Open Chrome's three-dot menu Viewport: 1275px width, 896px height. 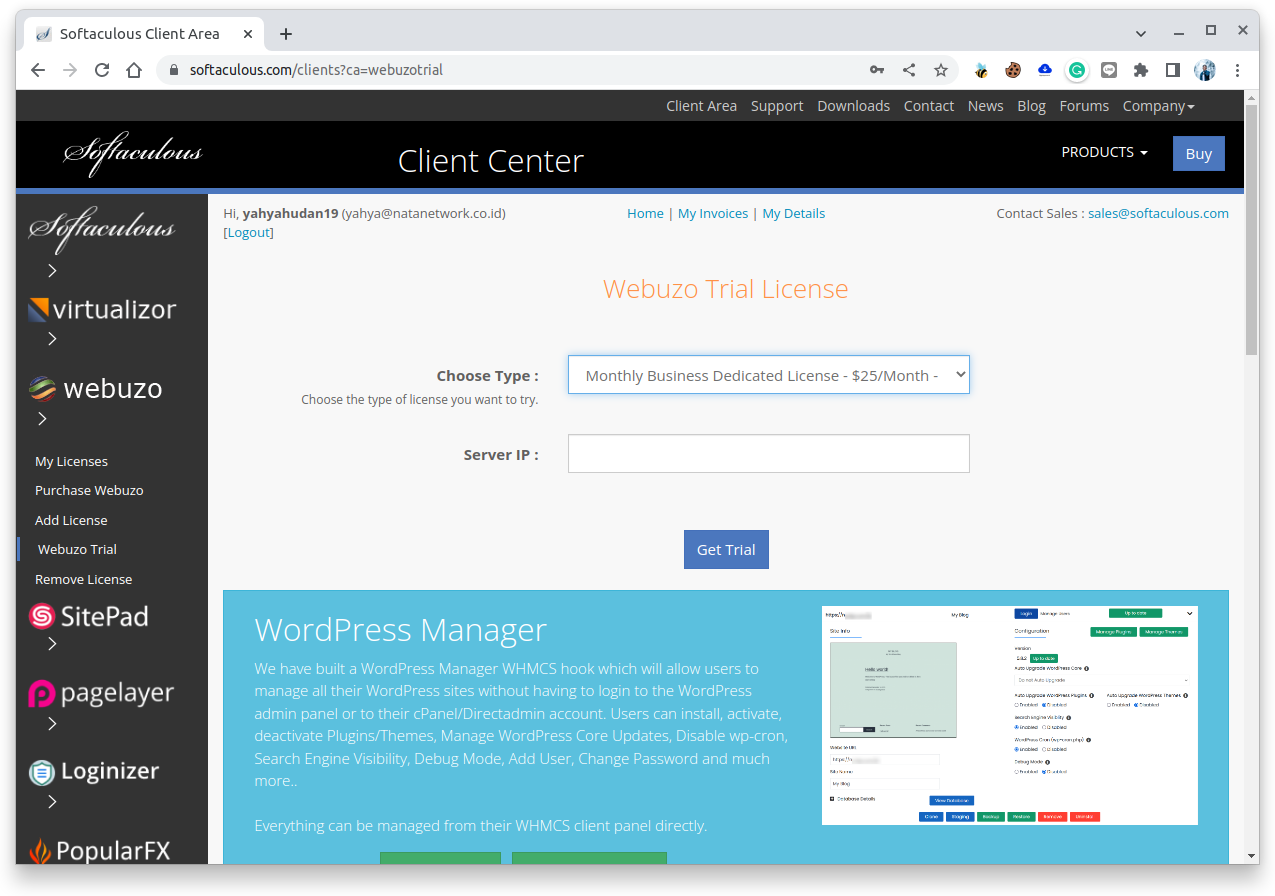click(1238, 70)
